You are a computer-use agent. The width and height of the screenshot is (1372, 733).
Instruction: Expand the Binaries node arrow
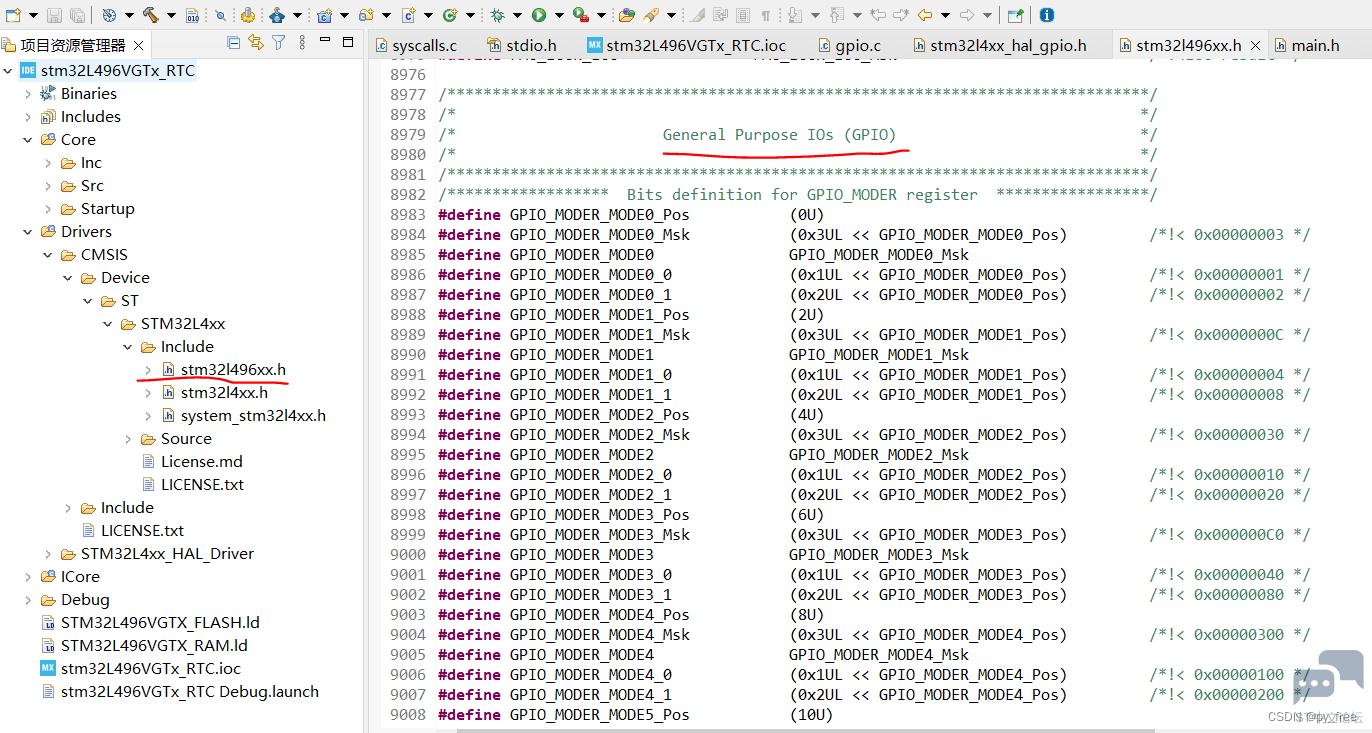(28, 93)
